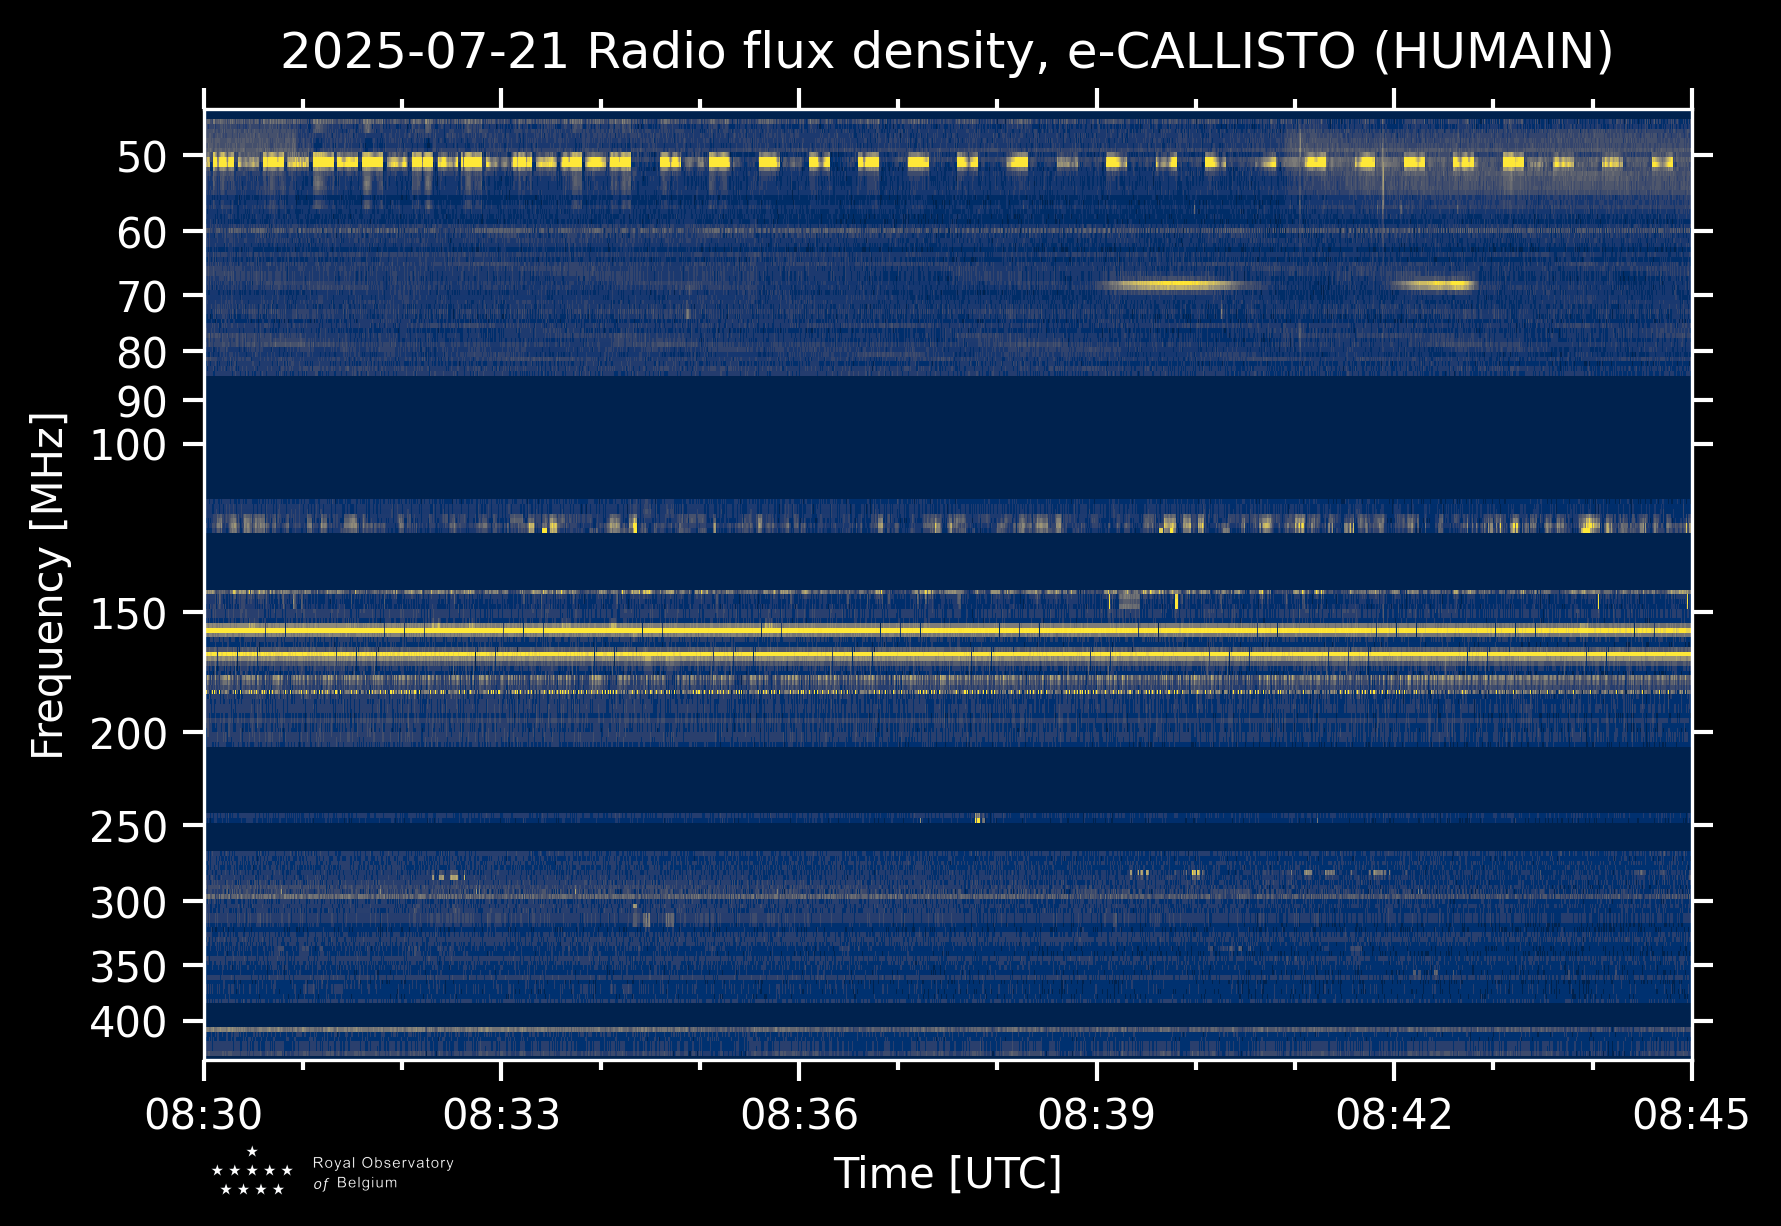
Task: Click the 'Time [UTC]' axis label
Action: pyautogui.click(x=947, y=1173)
